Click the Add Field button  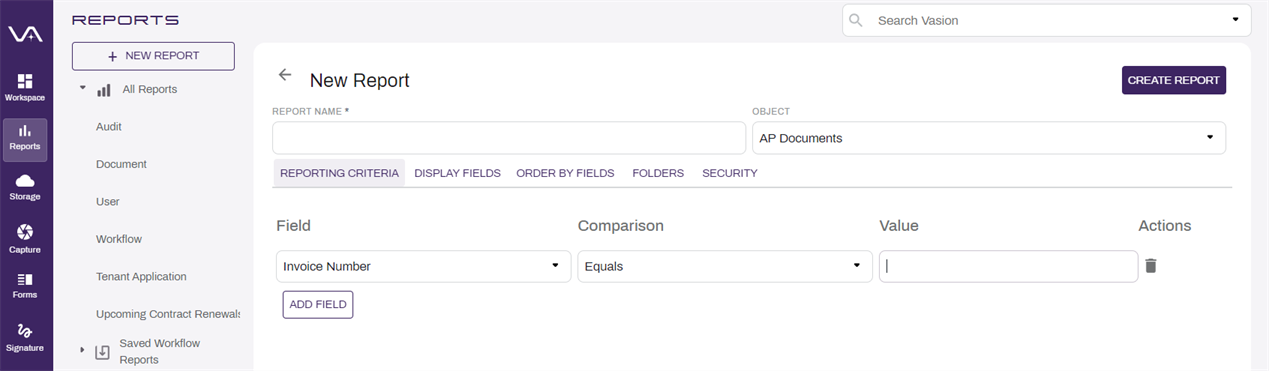point(318,304)
